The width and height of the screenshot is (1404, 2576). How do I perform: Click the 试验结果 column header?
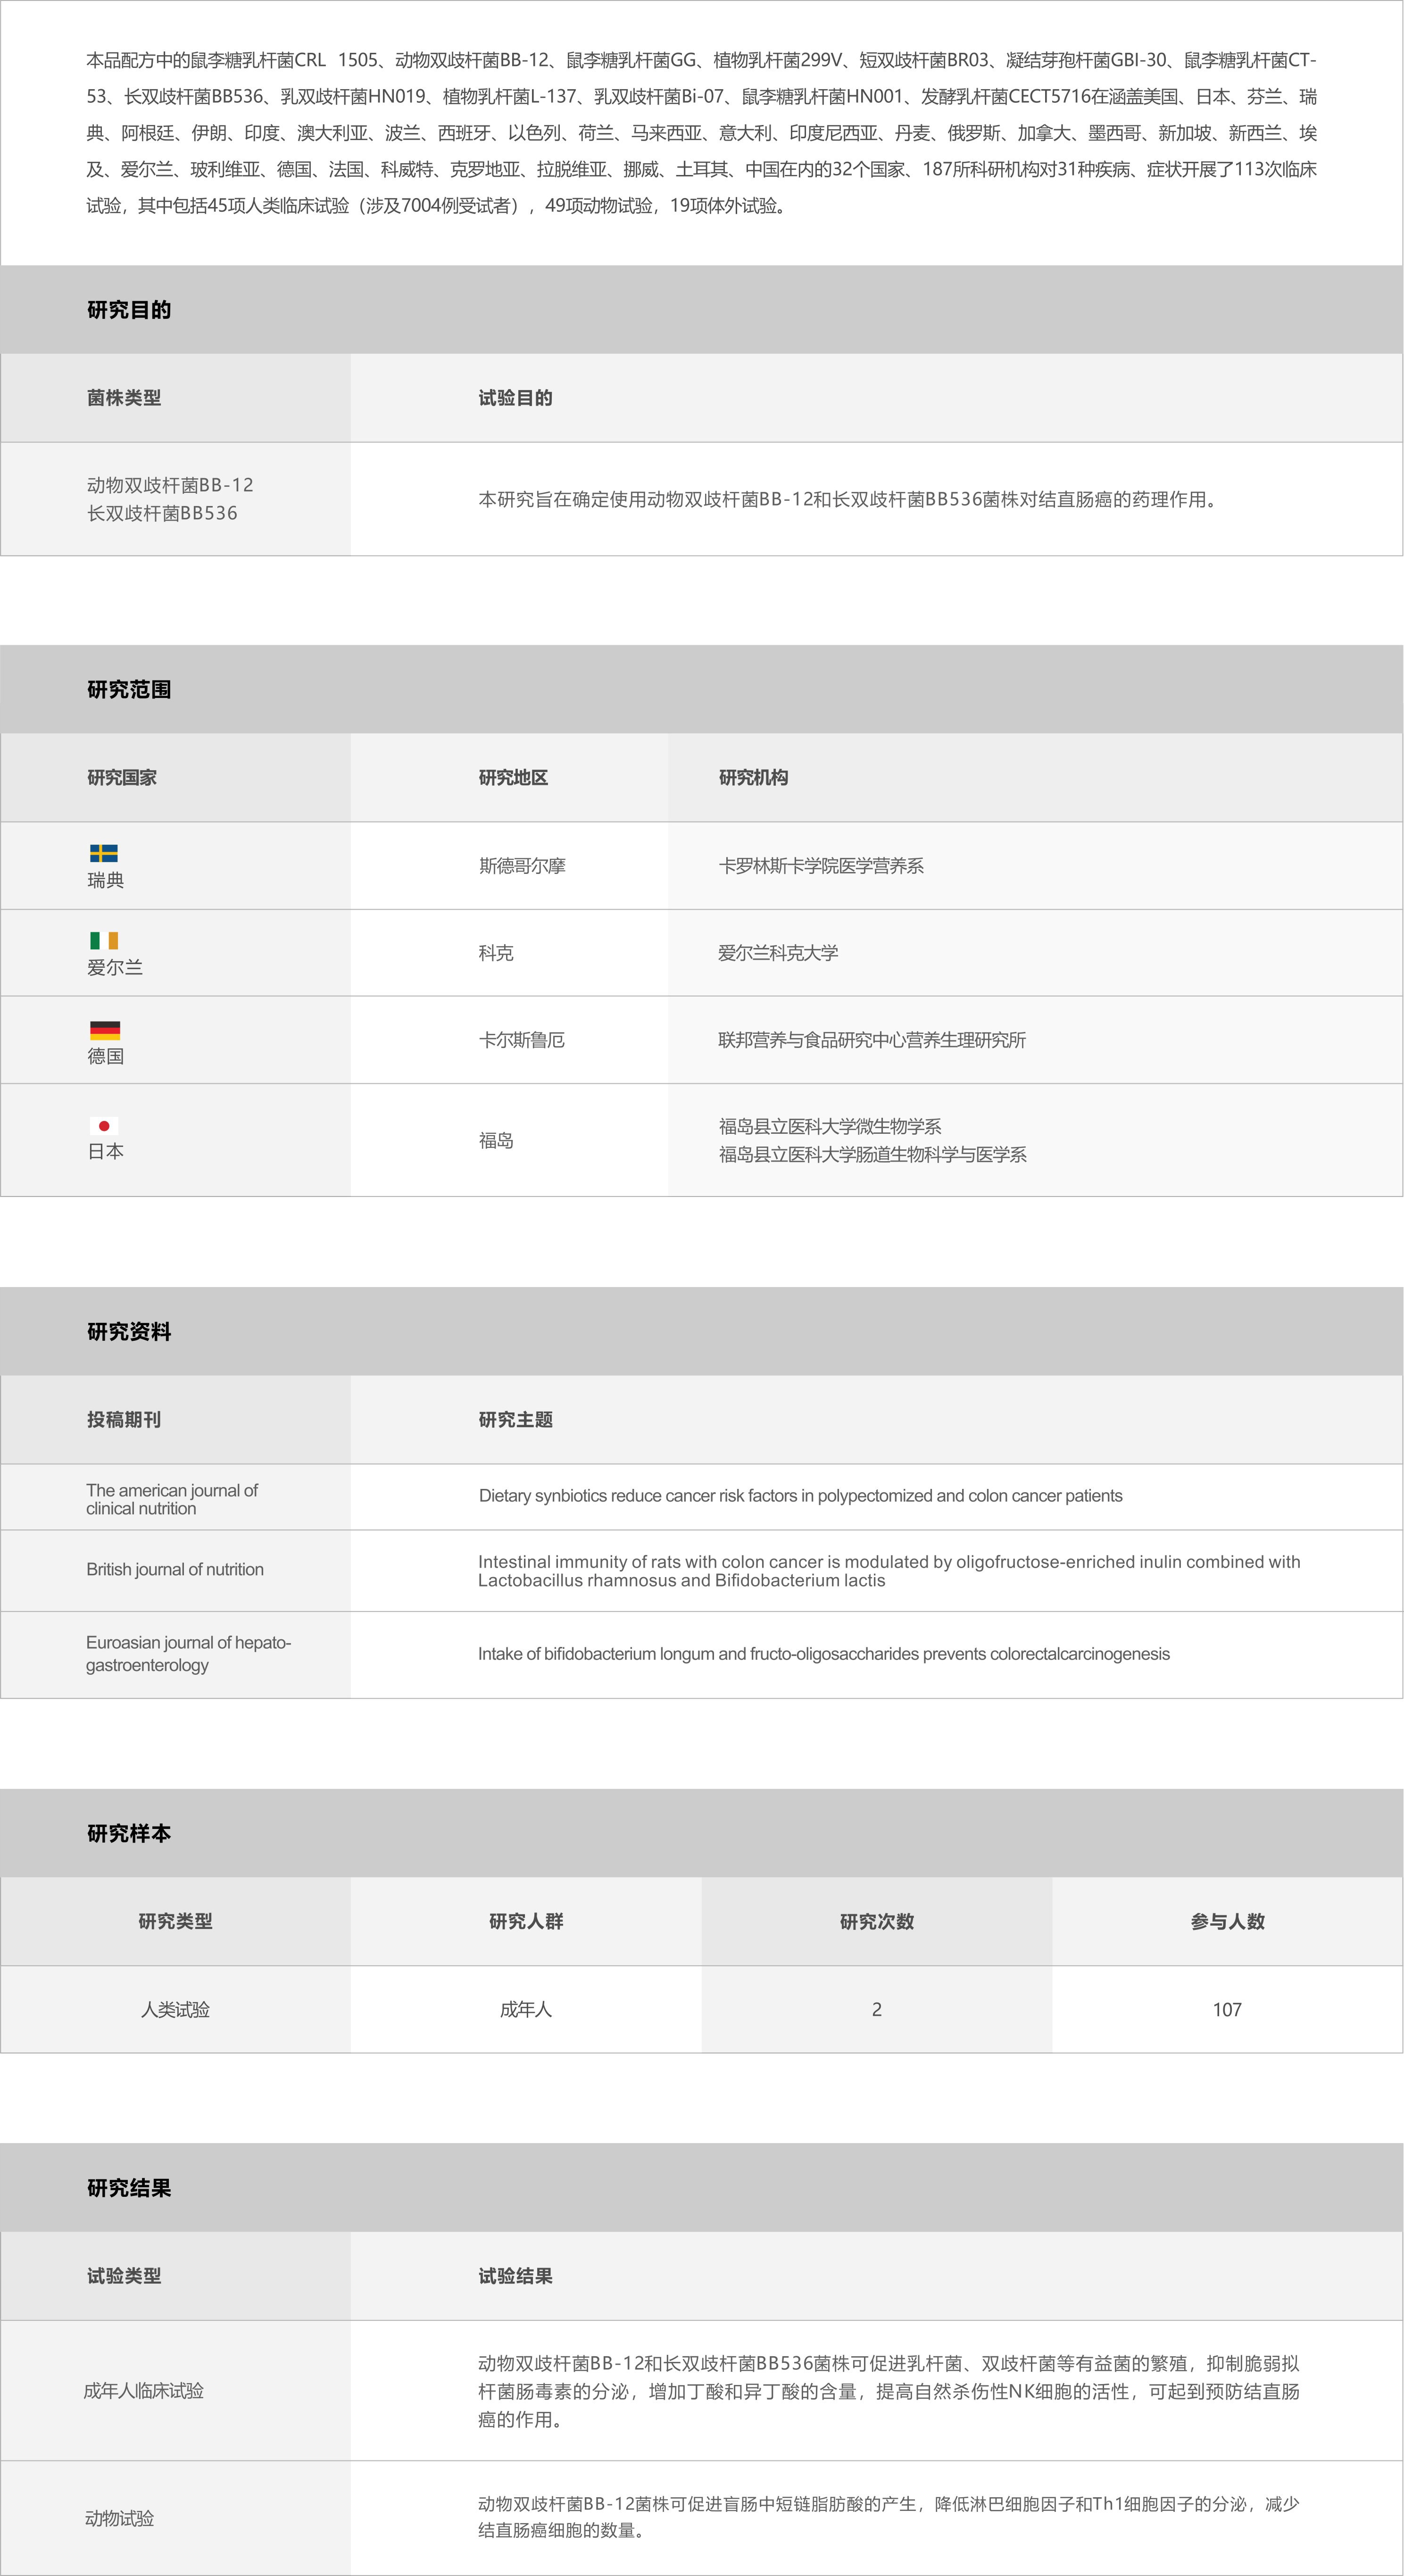coord(515,2275)
